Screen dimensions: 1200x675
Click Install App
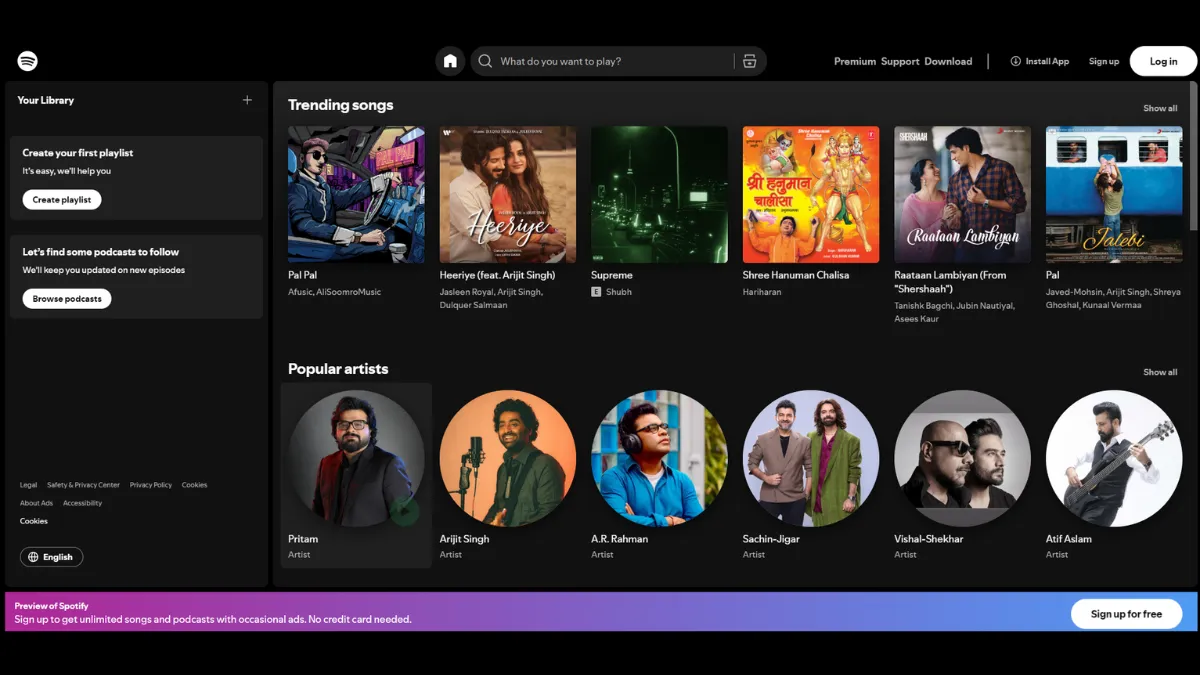click(1040, 61)
